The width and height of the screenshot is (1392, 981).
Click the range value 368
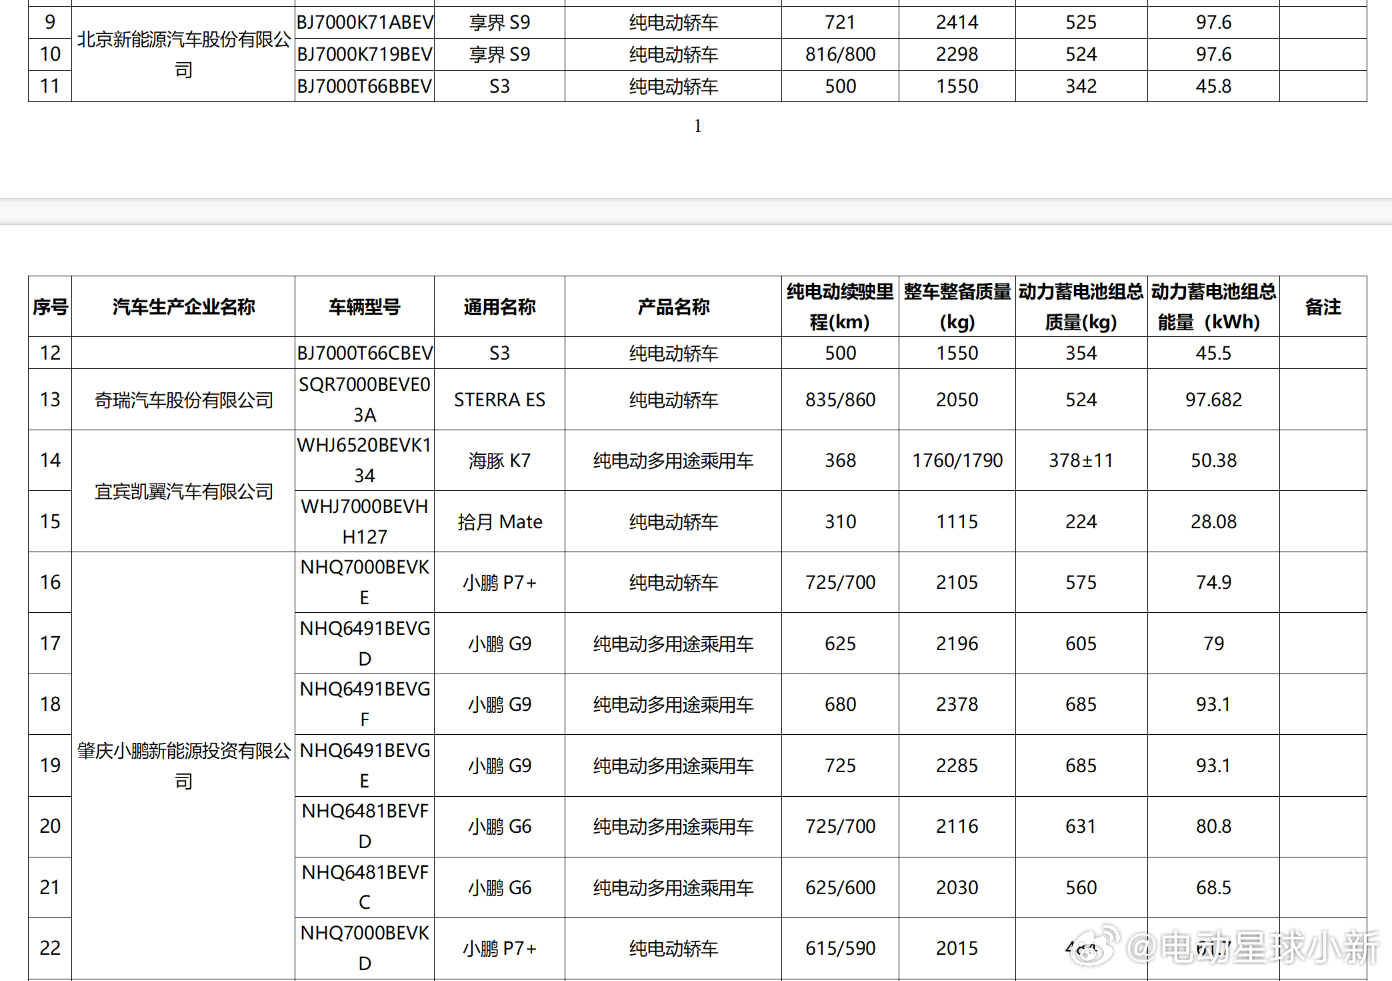click(x=840, y=460)
